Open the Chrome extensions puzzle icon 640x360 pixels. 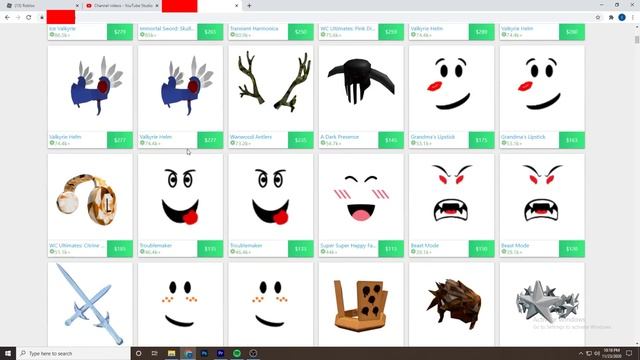(x=611, y=18)
